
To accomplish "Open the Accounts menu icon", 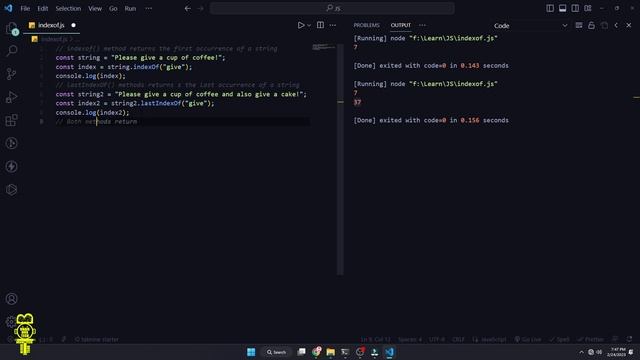I will [x=12, y=299].
